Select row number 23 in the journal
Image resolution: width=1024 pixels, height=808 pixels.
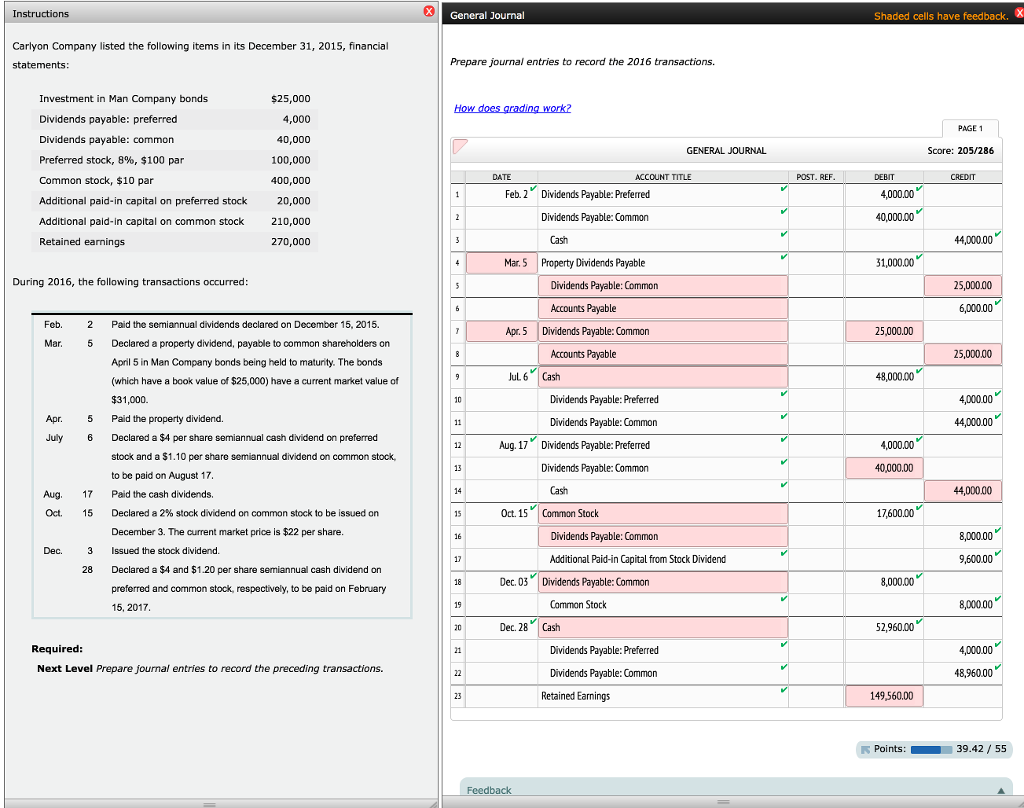(458, 696)
